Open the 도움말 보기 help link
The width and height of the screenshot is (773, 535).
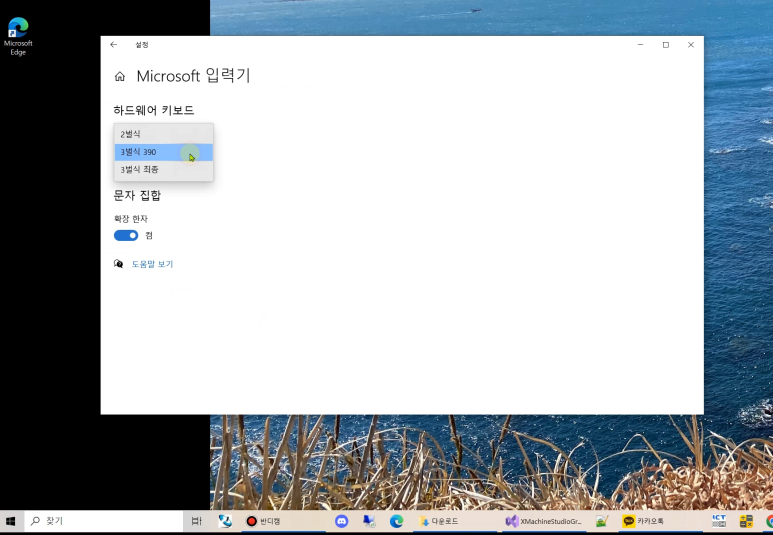point(152,264)
